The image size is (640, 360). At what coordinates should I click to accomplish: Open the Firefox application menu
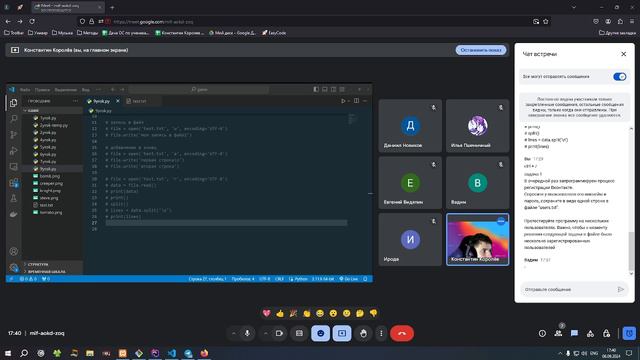[x=632, y=21]
